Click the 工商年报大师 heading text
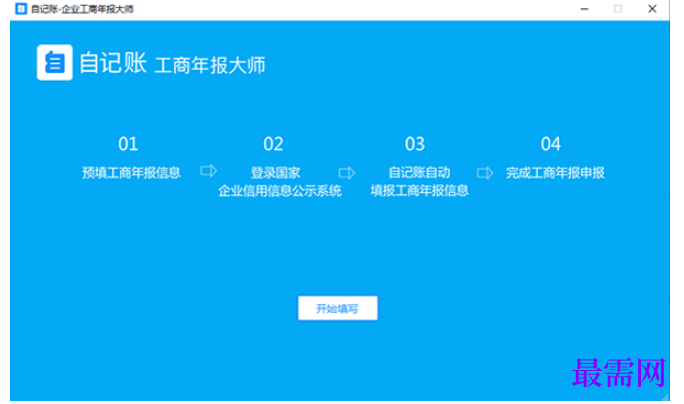Image resolution: width=684 pixels, height=404 pixels. pyautogui.click(x=210, y=65)
